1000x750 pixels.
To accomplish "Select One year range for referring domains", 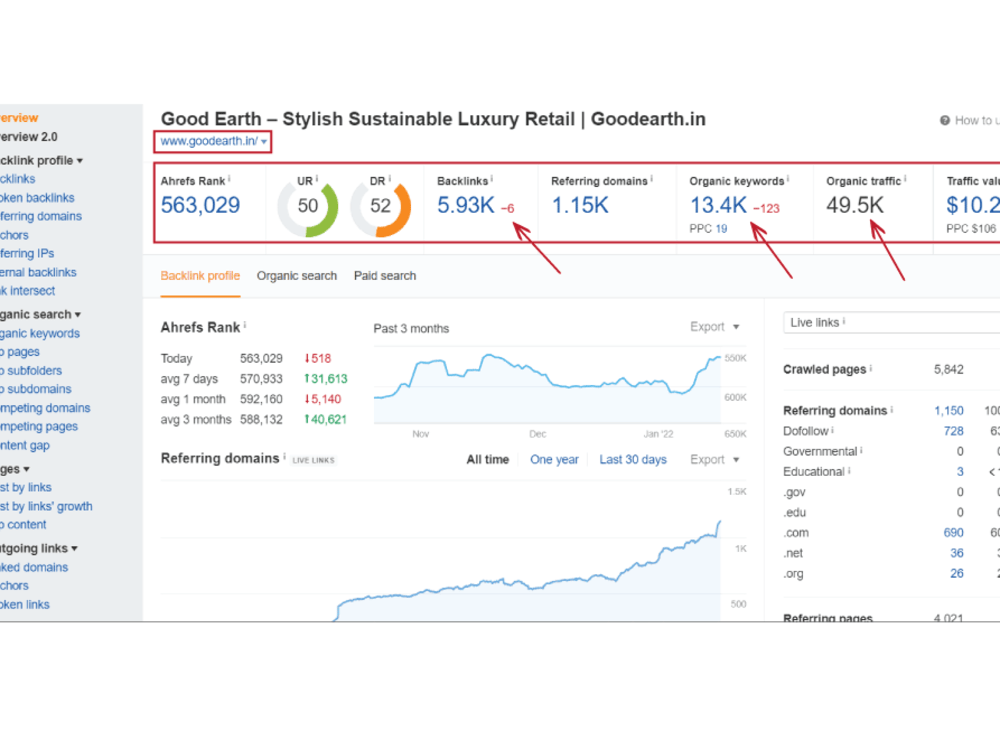I will coord(554,459).
